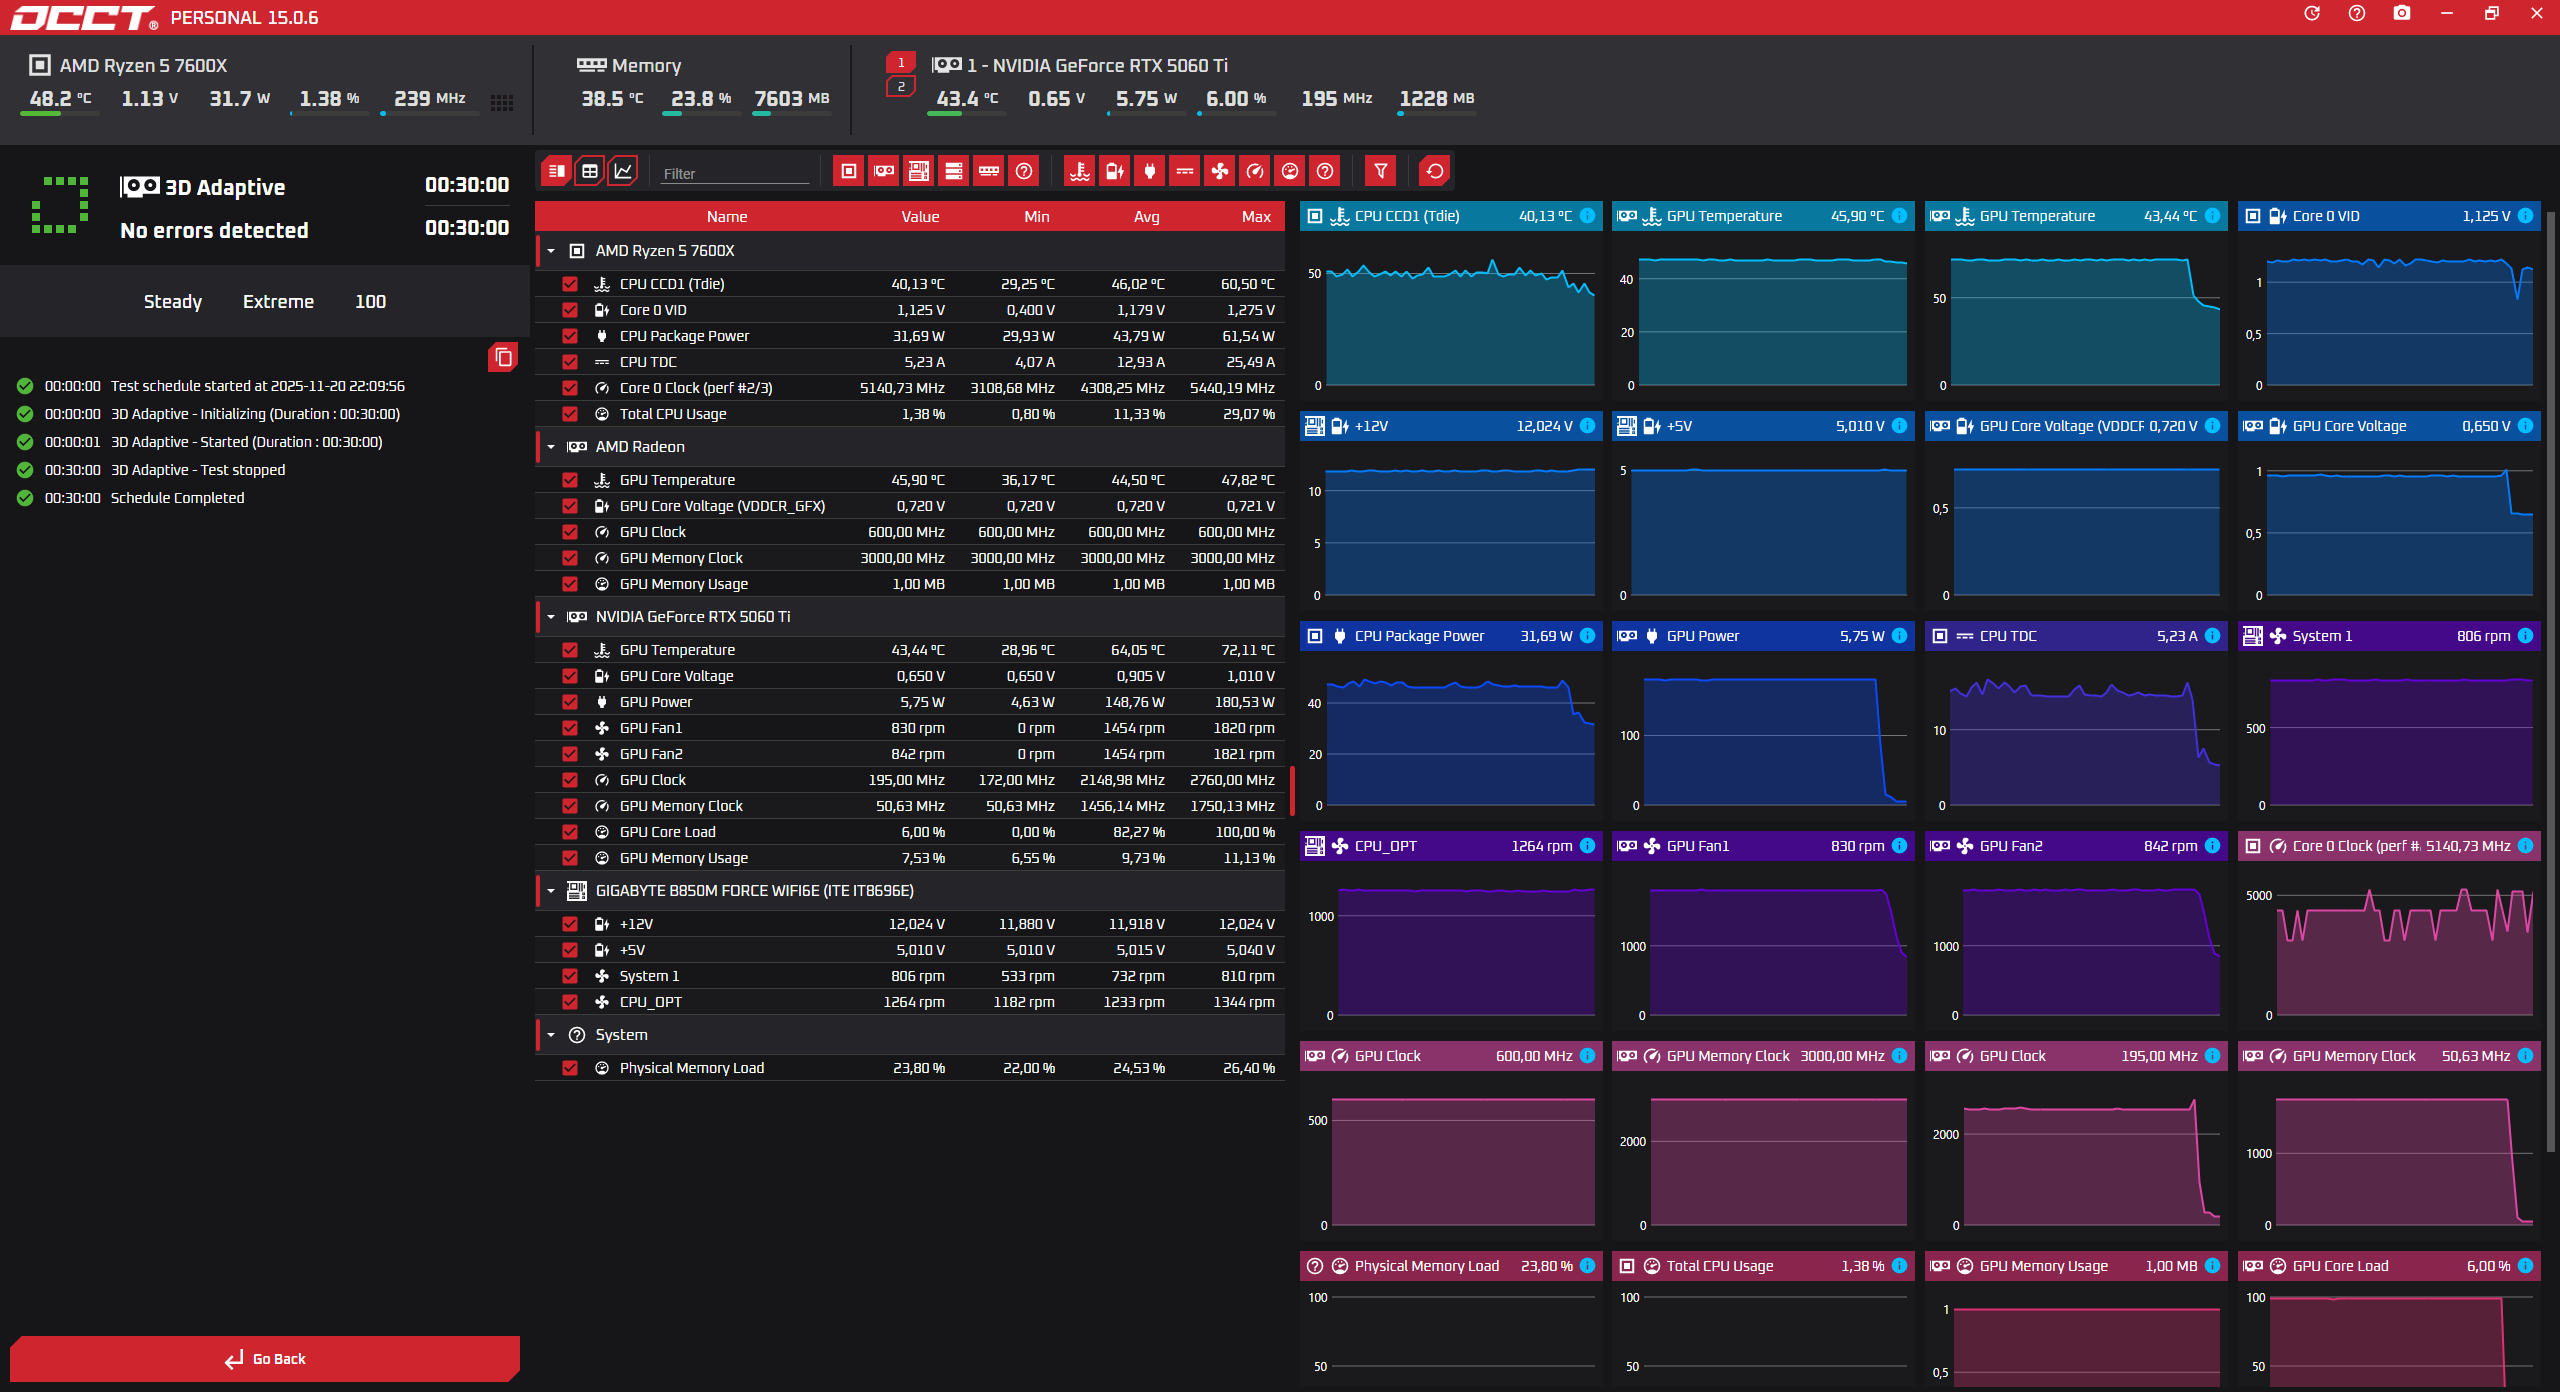Click the CPU temperature bar under 48.2 °C
This screenshot has height=1392, width=2560.
59,114
